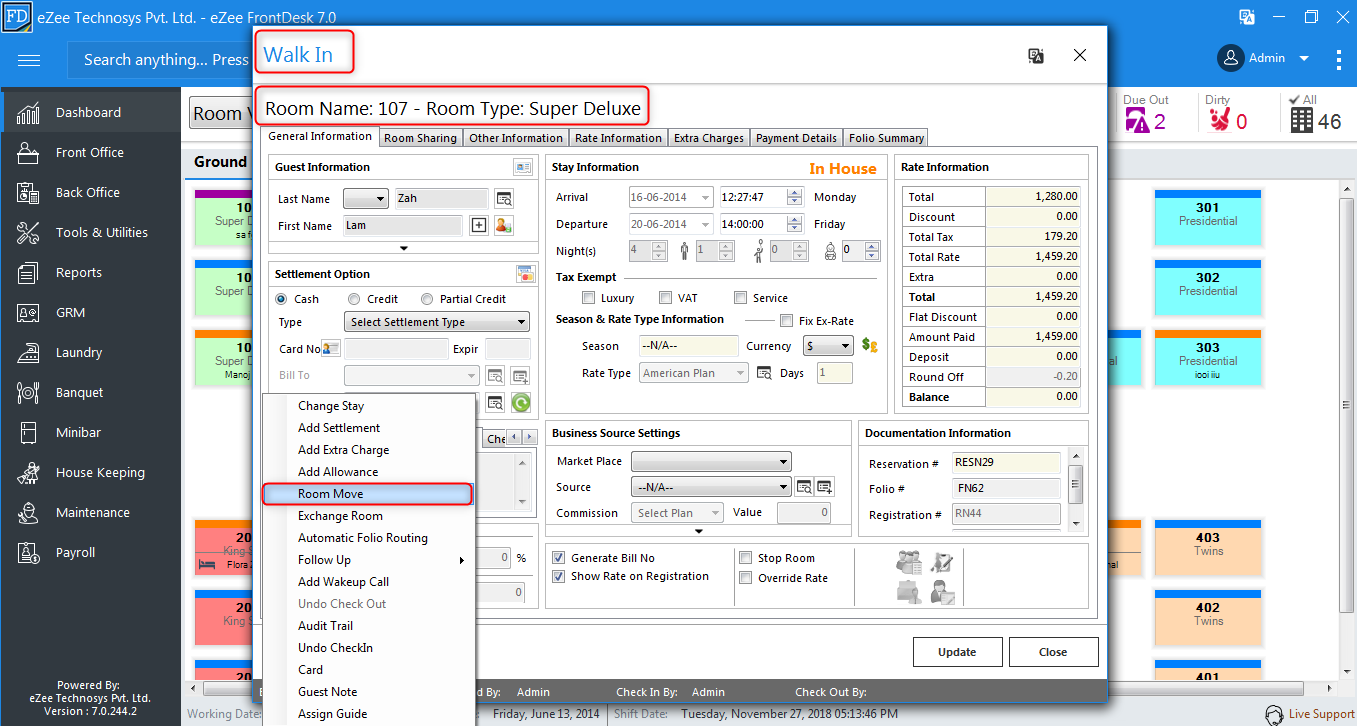Open the Select Settlement Type dropdown
Screen dimensions: 1357x726
coord(437,322)
